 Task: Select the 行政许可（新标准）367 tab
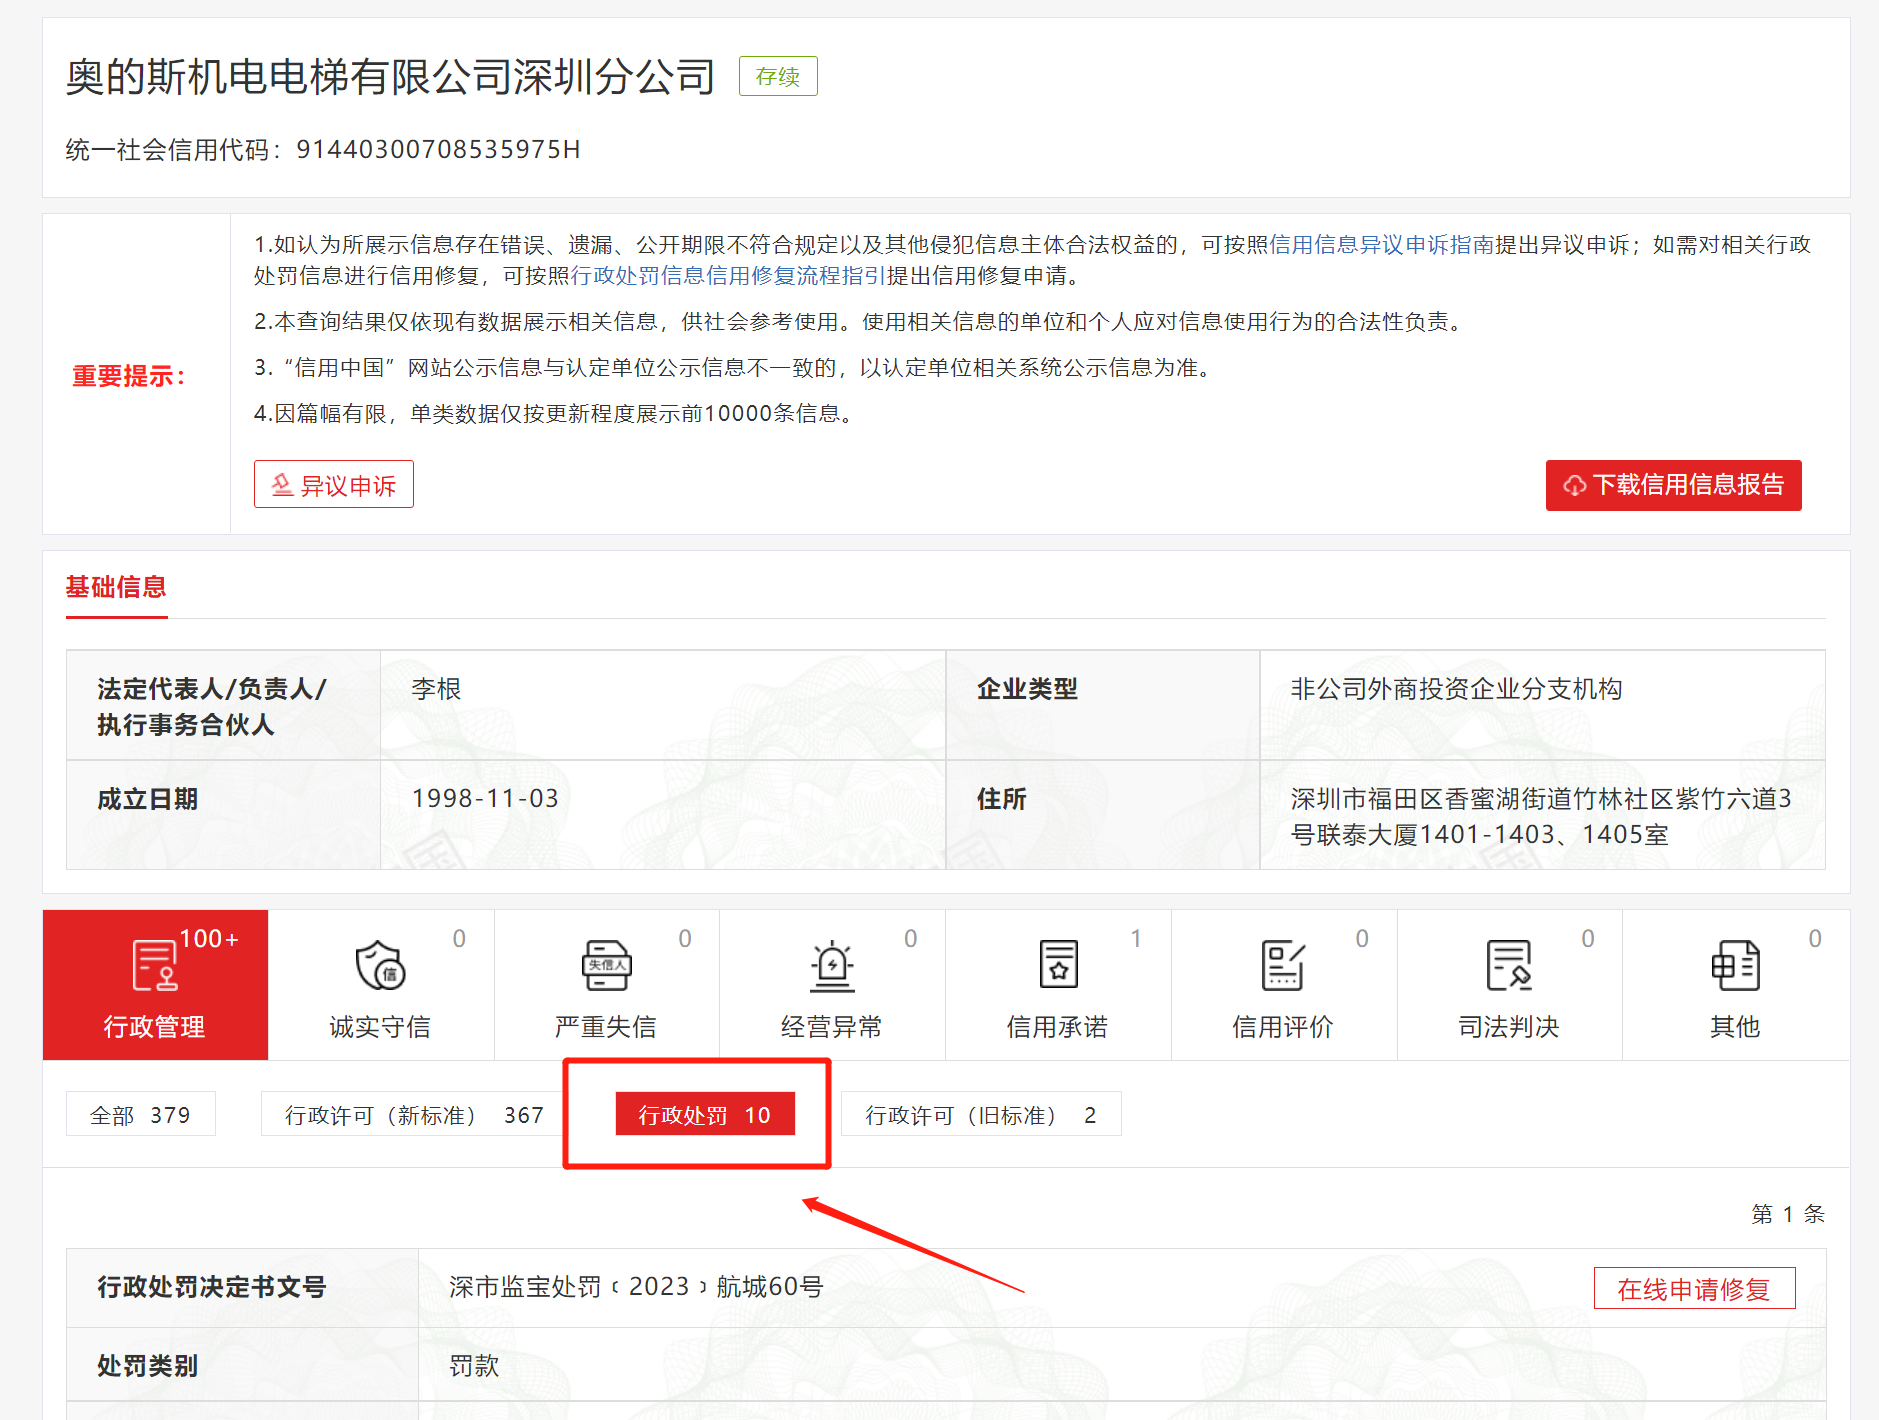tap(413, 1115)
